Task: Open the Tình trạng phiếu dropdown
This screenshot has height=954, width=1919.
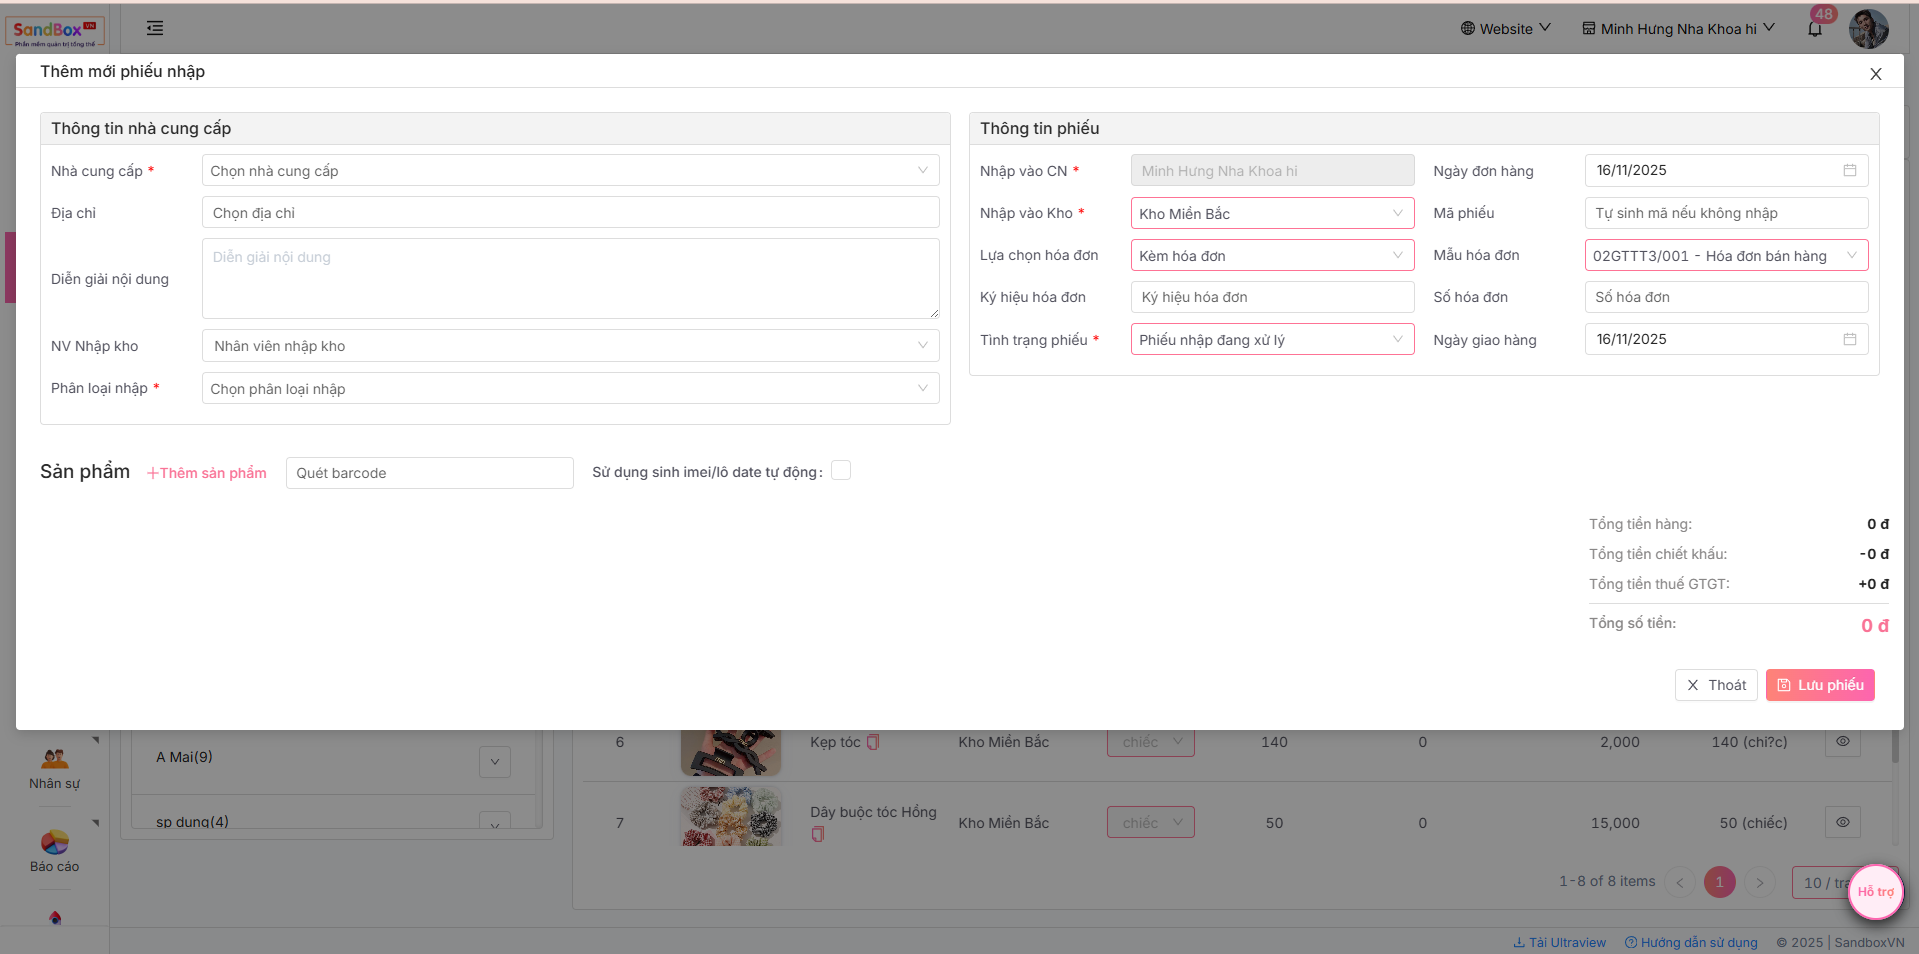Action: [x=1271, y=340]
